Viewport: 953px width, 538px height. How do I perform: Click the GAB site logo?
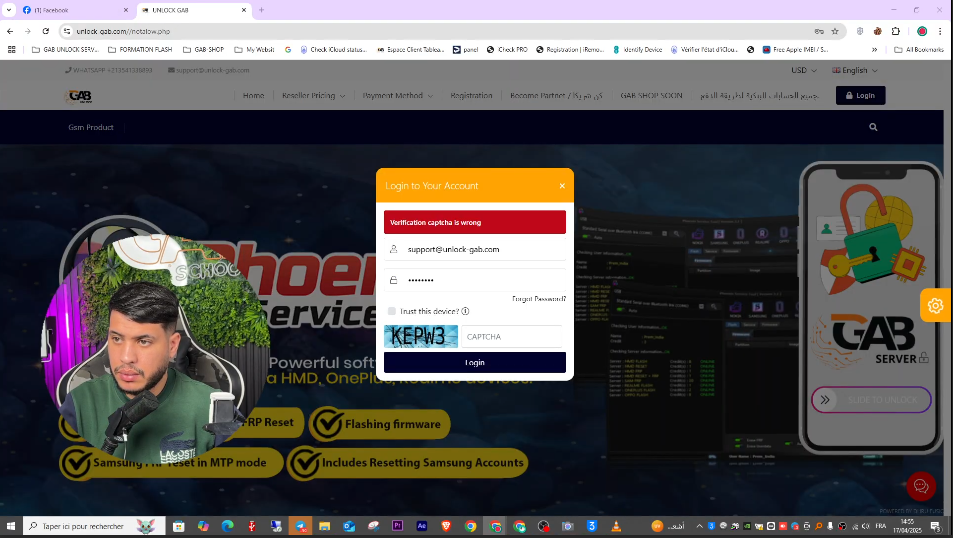point(79,96)
